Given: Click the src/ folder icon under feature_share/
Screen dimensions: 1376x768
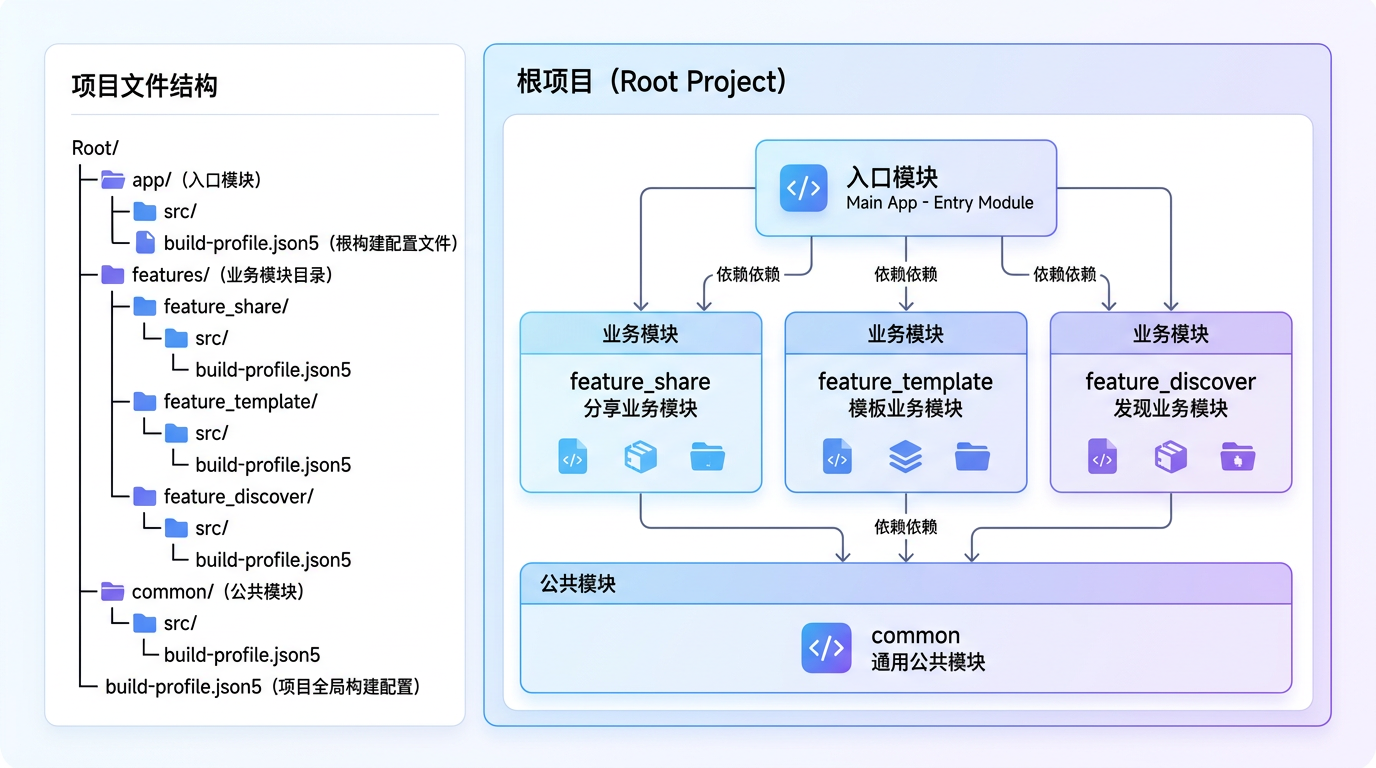Looking at the screenshot, I should tap(176, 338).
